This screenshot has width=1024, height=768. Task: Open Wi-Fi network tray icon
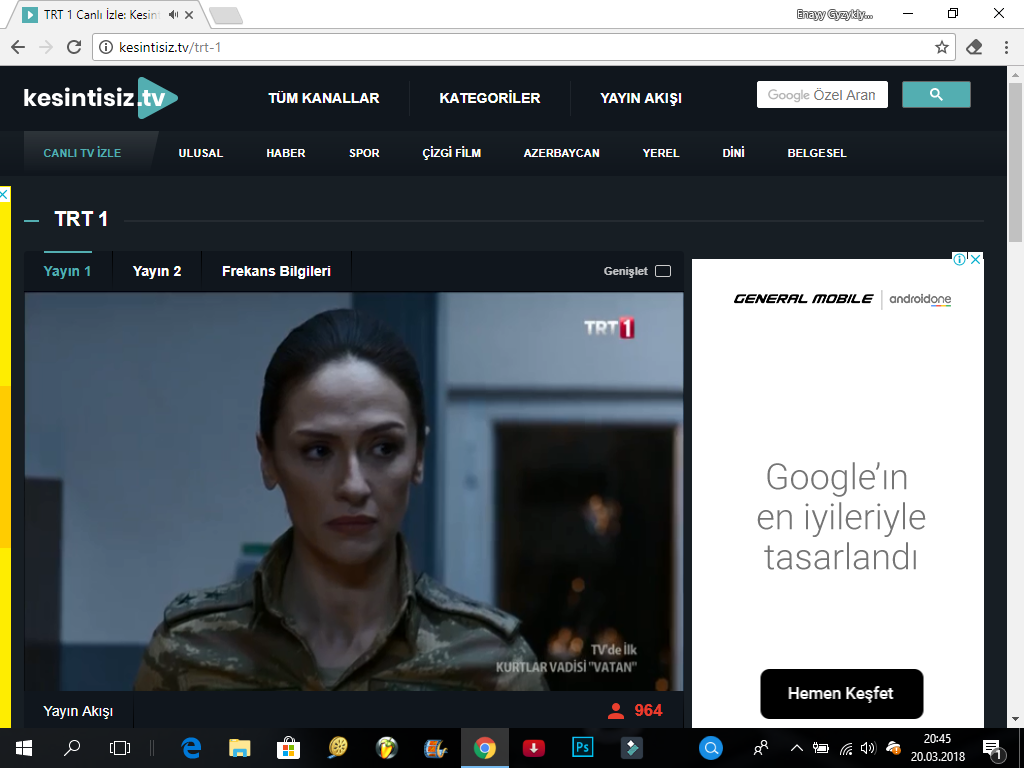846,748
